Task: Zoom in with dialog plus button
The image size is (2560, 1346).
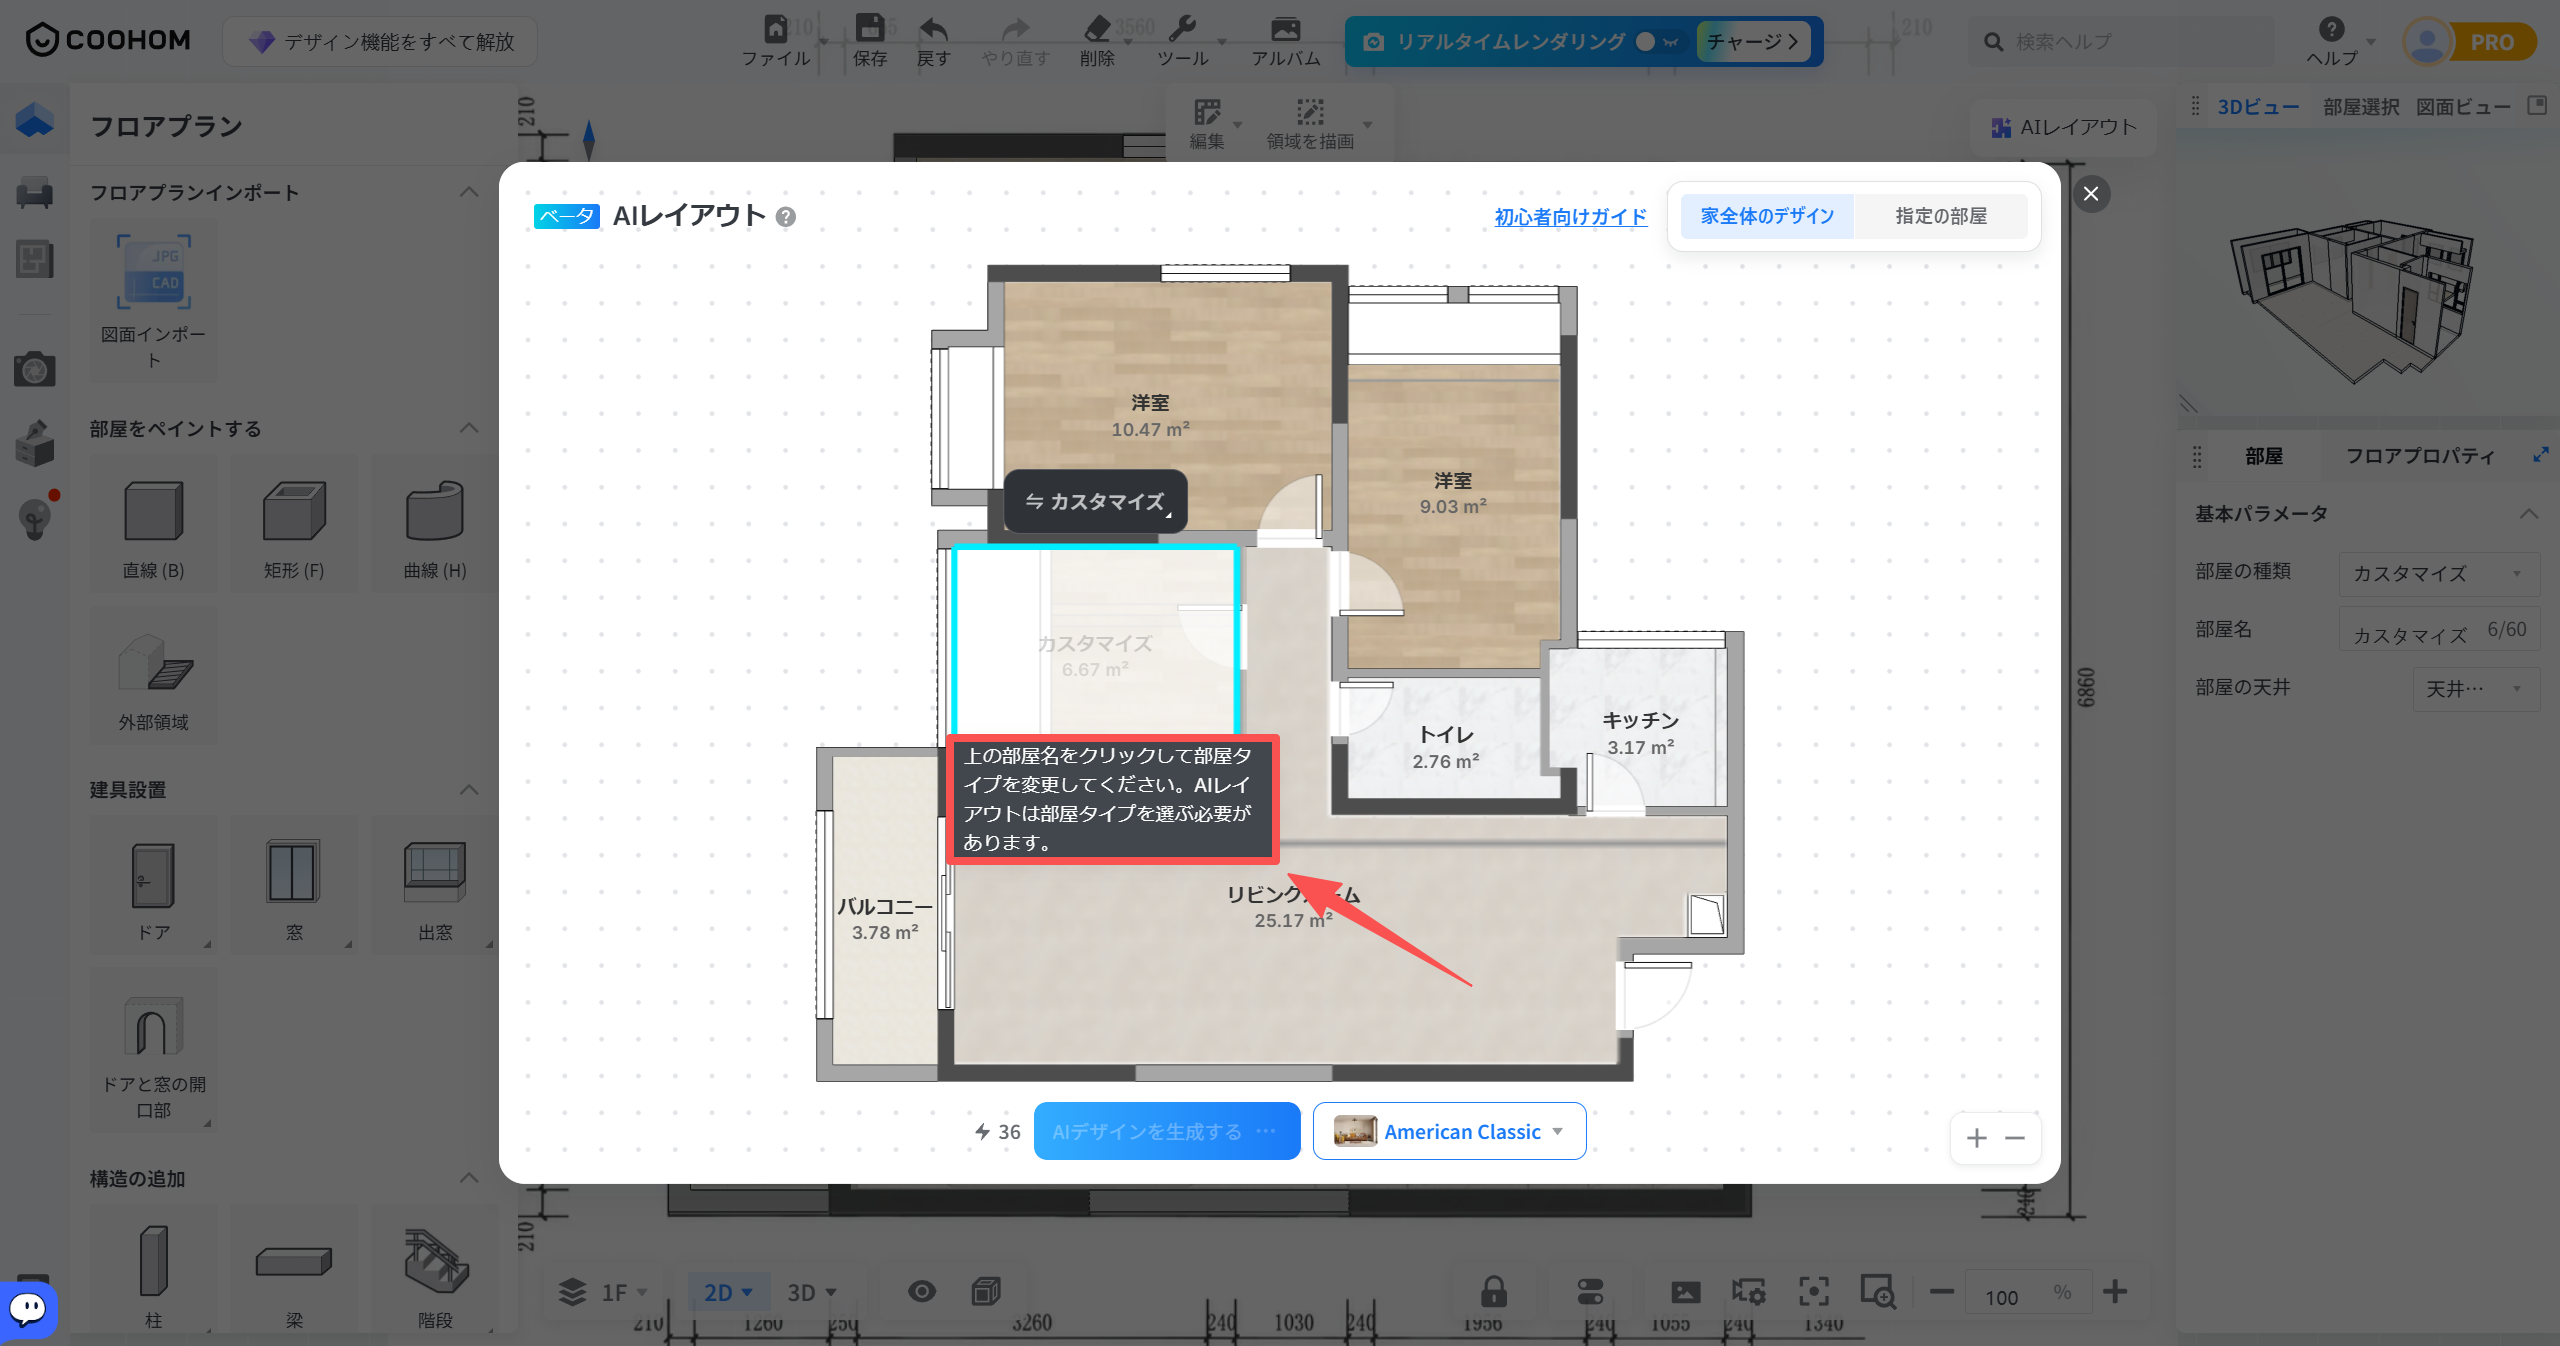Action: tap(1976, 1138)
